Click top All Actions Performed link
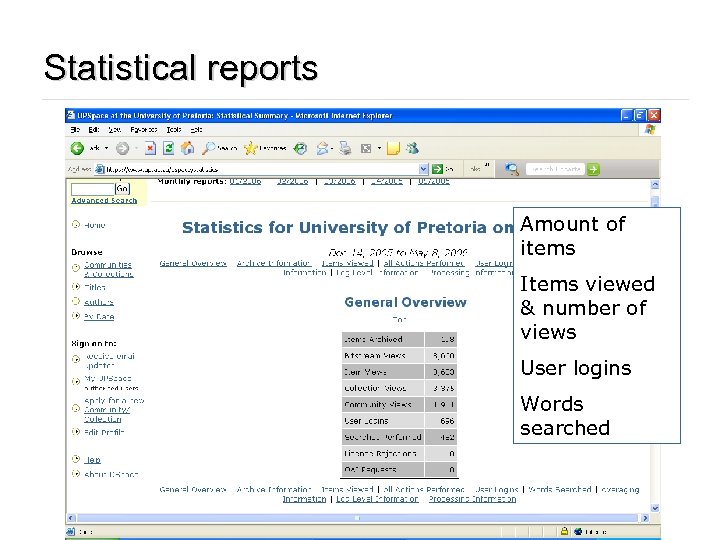This screenshot has height=540, width=720. click(x=424, y=264)
